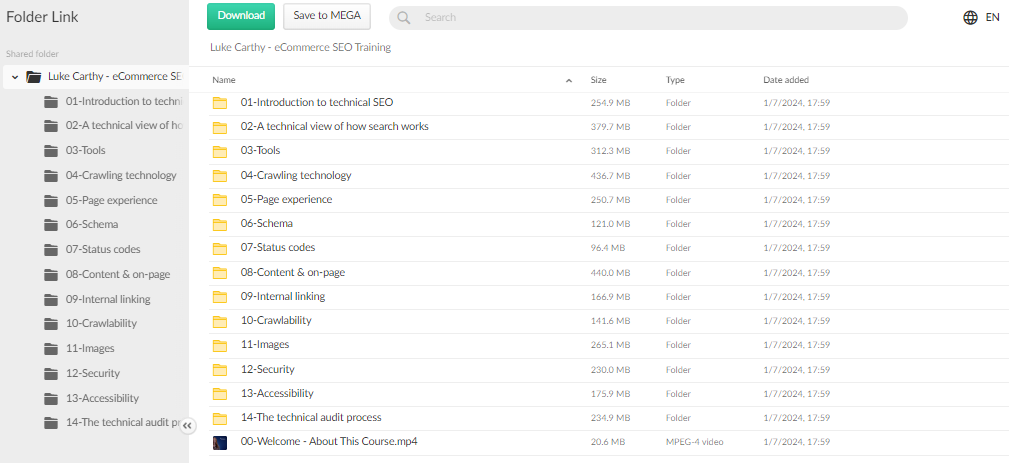Open sidebar folder 07-Status codes
1009x463 pixels.
pos(103,250)
